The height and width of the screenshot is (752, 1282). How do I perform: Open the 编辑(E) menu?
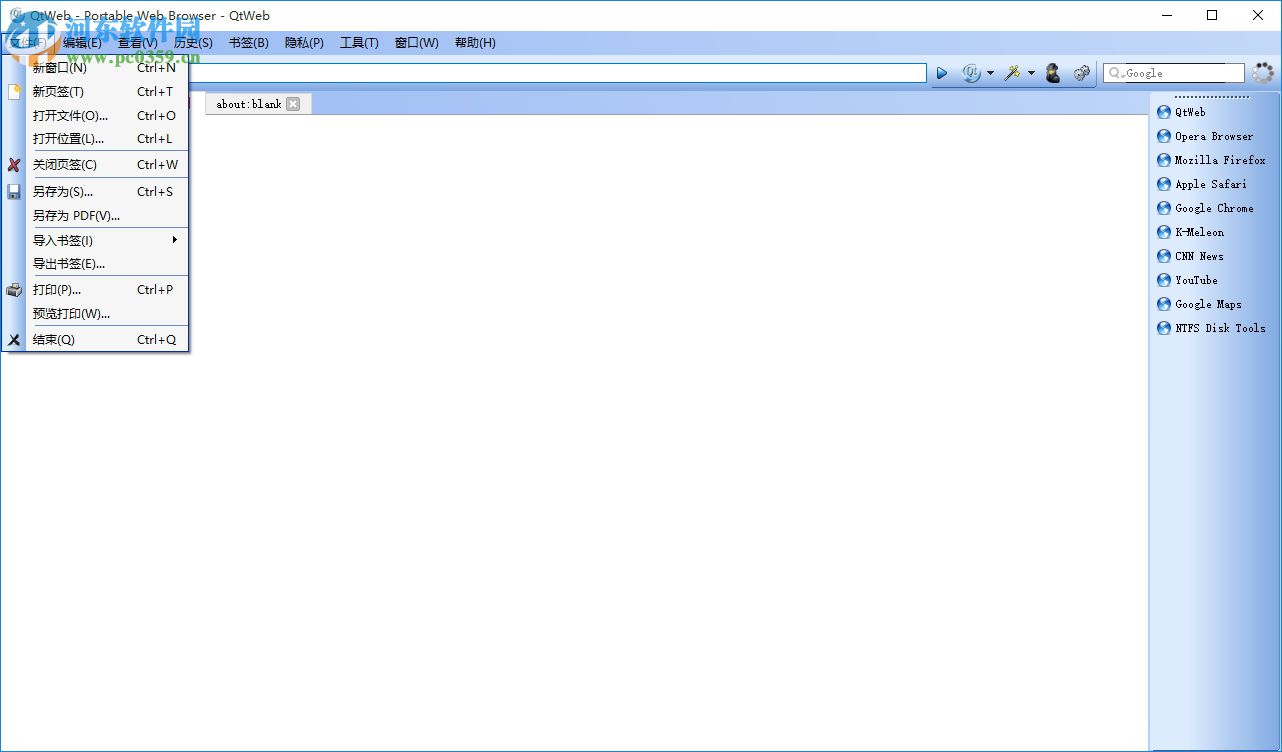(x=82, y=43)
